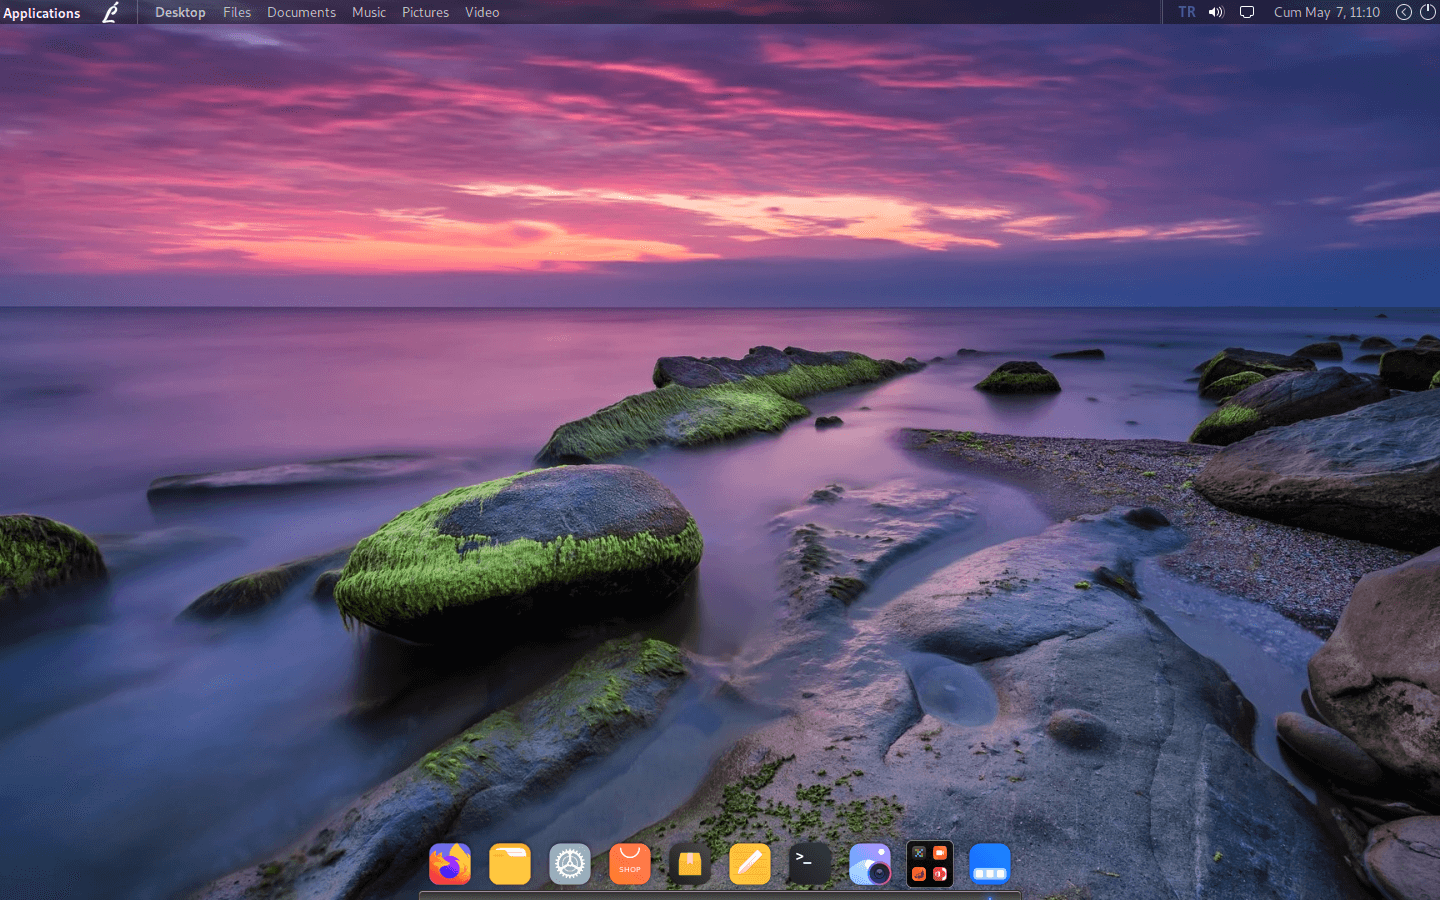Open the yellow Files manager dock icon
The image size is (1440, 900).
(510, 864)
